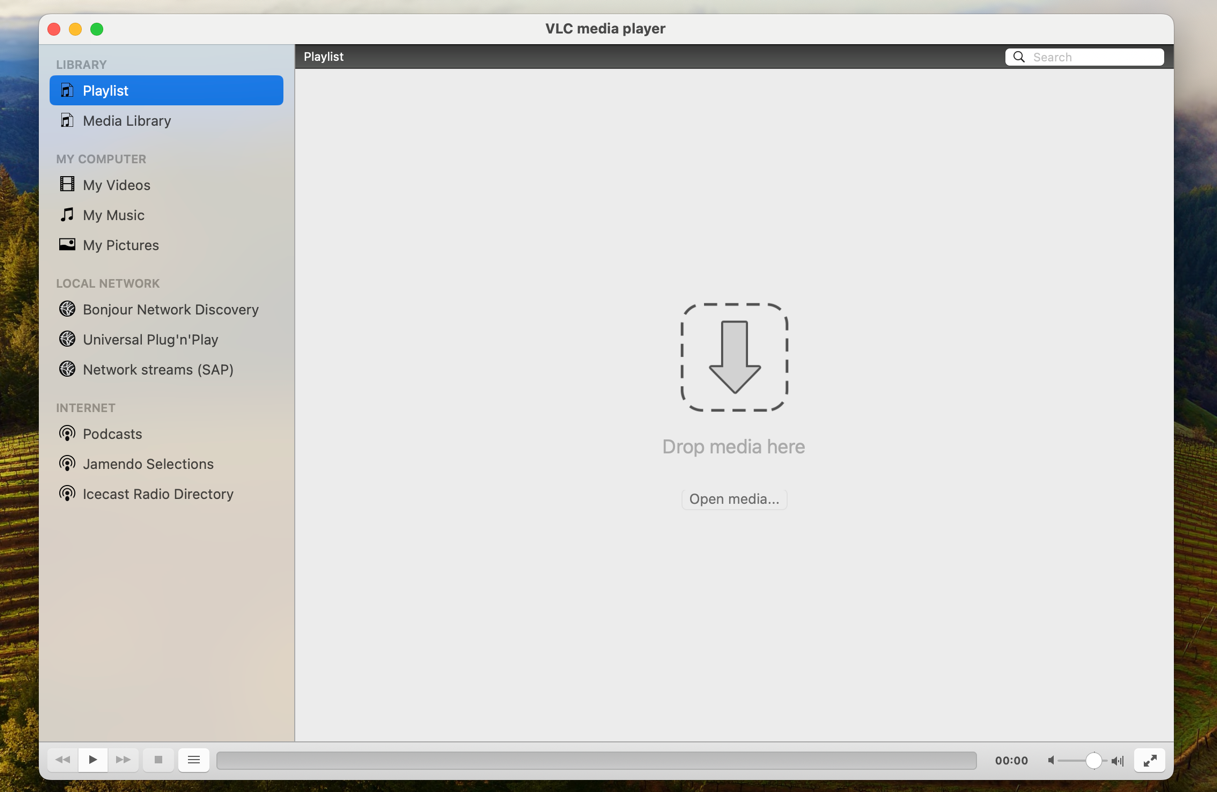
Task: Mute audio via the small speaker icon
Action: (x=1051, y=761)
